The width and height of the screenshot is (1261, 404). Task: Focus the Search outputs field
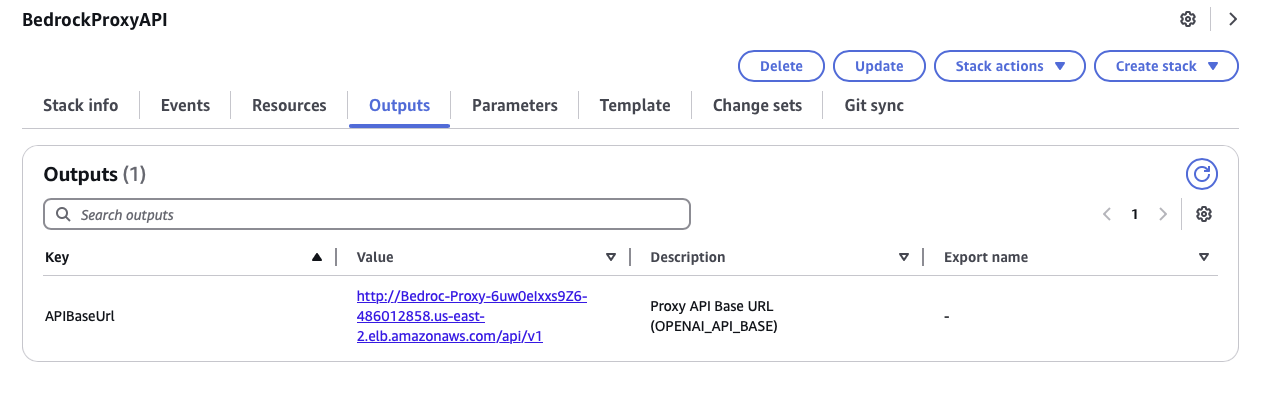tap(367, 214)
